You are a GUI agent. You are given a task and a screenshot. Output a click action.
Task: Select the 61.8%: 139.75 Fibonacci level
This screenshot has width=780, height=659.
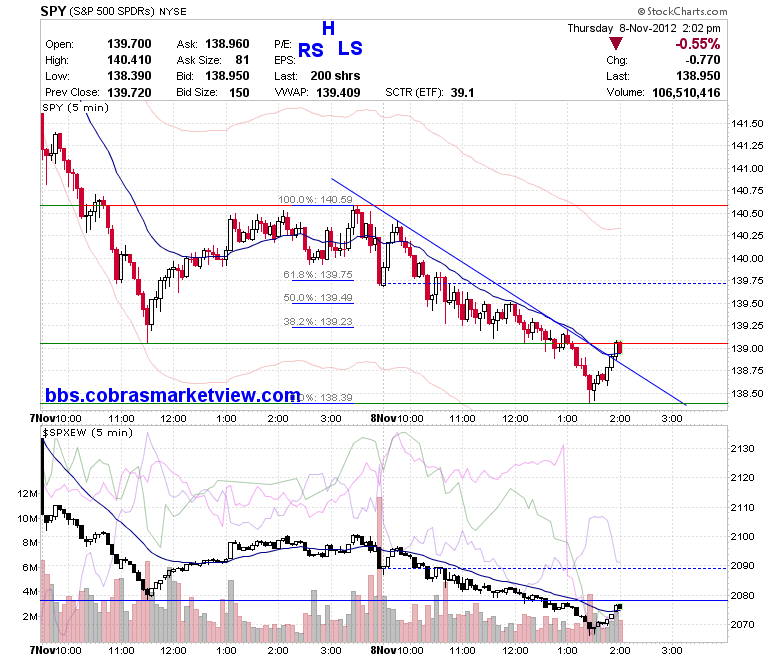[318, 275]
